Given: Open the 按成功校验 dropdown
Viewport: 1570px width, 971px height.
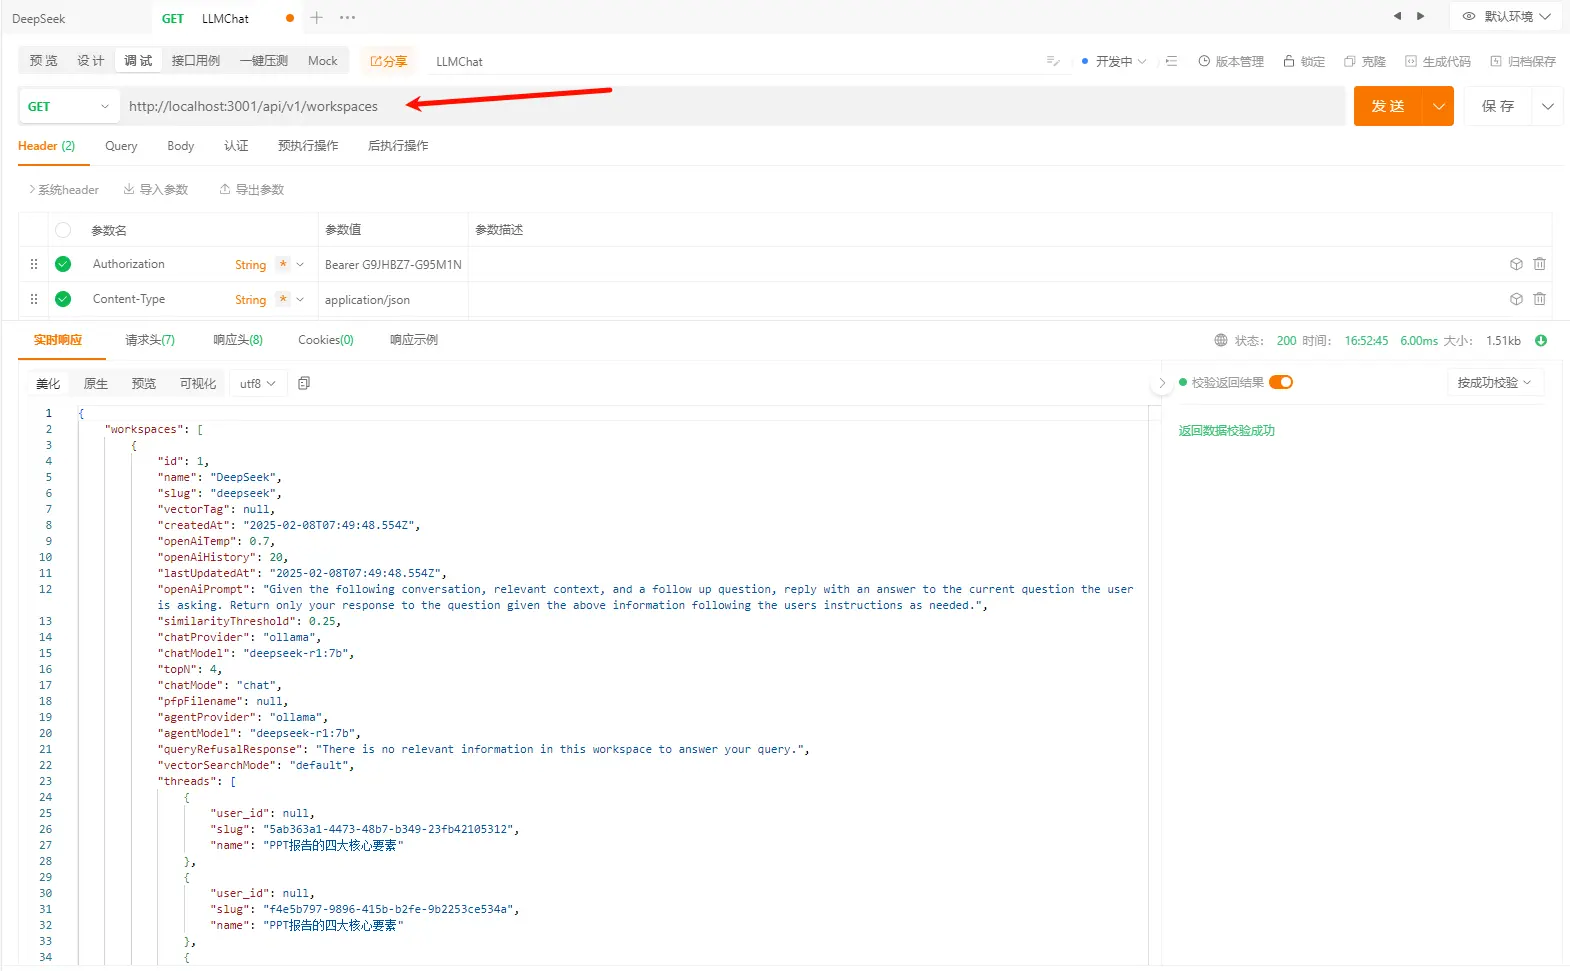Looking at the screenshot, I should pyautogui.click(x=1495, y=383).
